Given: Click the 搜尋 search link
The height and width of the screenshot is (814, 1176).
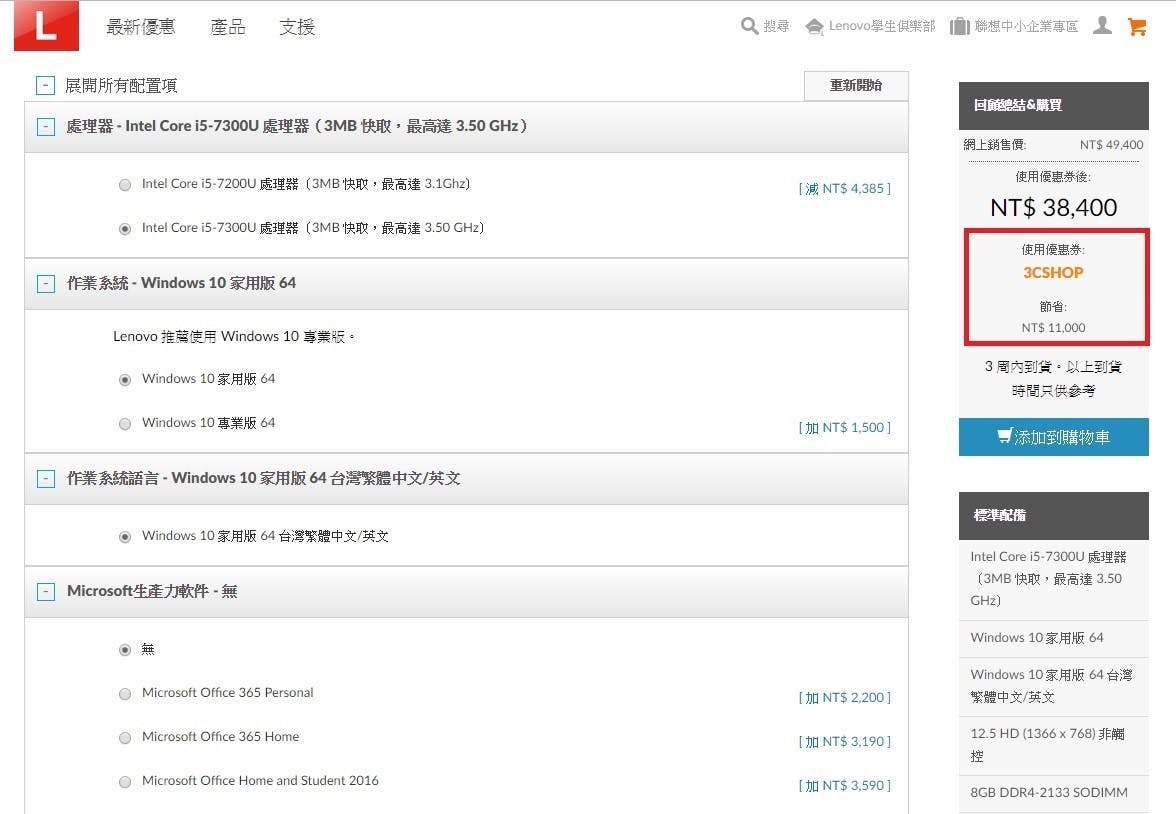Looking at the screenshot, I should (776, 26).
